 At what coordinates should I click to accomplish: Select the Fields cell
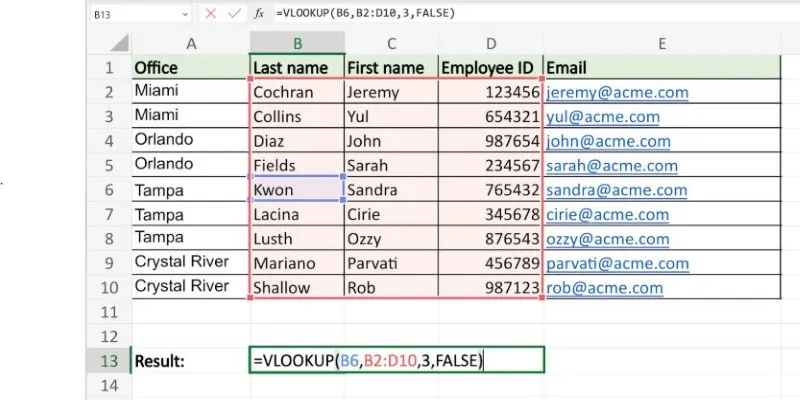[297, 165]
